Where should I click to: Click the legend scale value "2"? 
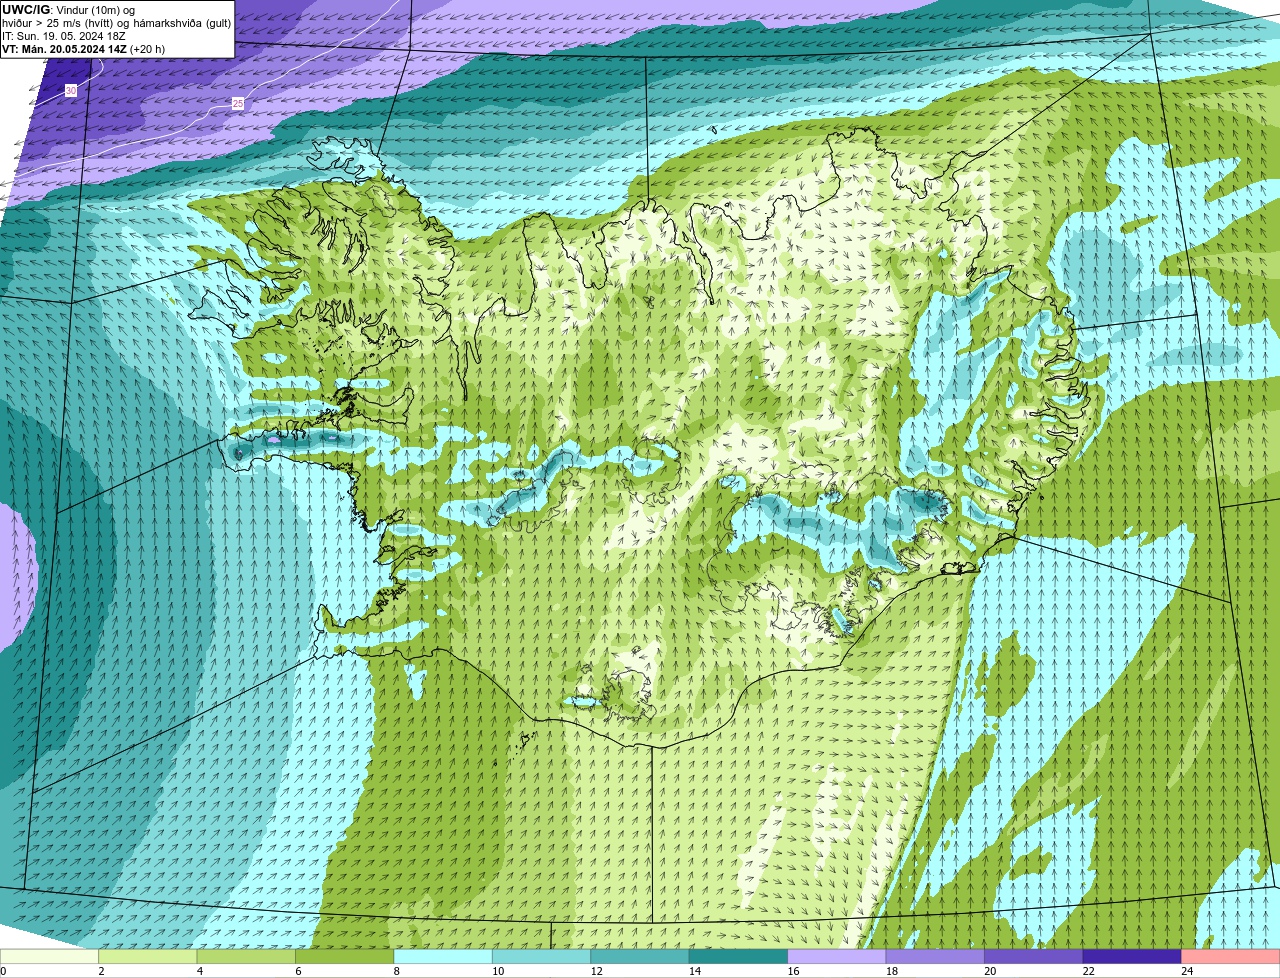(101, 971)
